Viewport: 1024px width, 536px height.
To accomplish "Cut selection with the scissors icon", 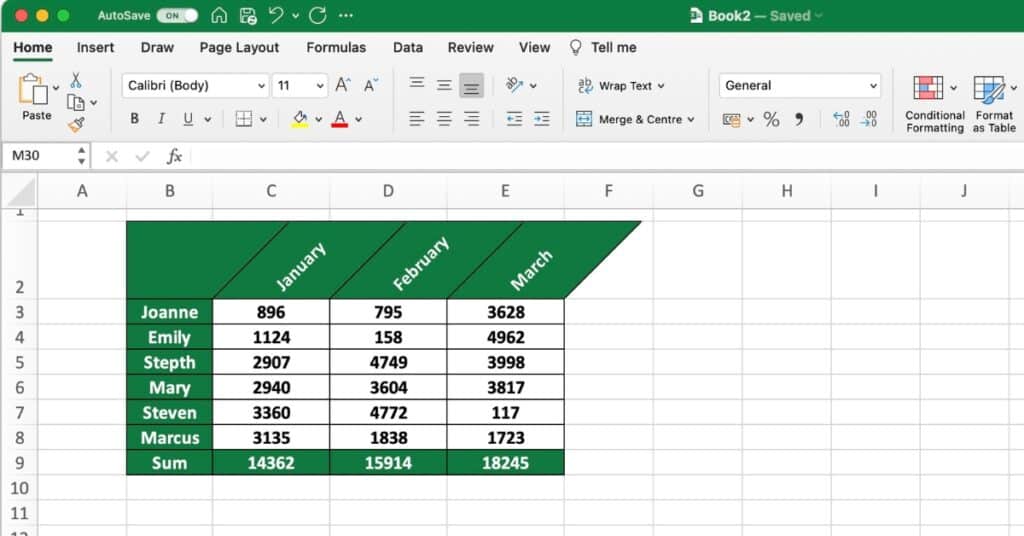I will coord(76,80).
